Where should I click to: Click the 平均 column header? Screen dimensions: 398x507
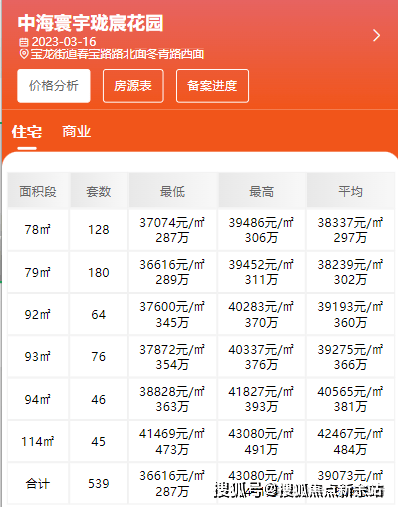click(x=350, y=191)
